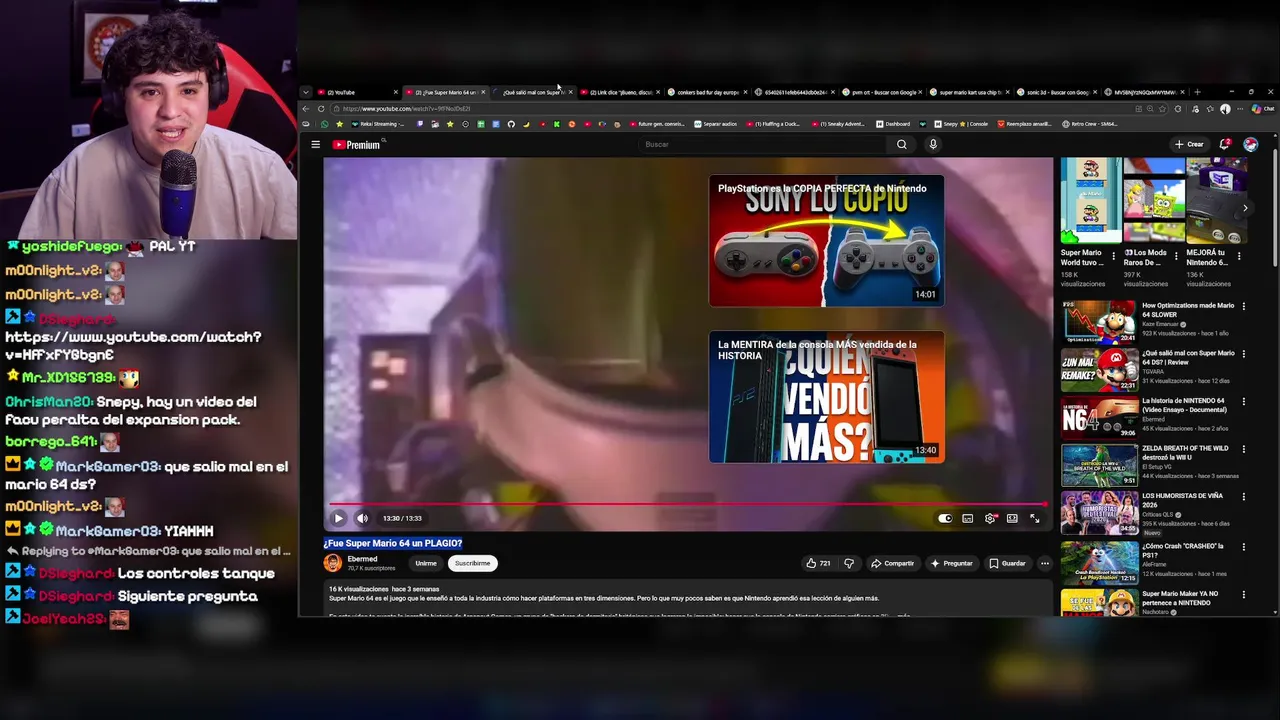Open options for Los Mods Raros shelf video
The height and width of the screenshot is (720, 1280).
(x=1176, y=256)
